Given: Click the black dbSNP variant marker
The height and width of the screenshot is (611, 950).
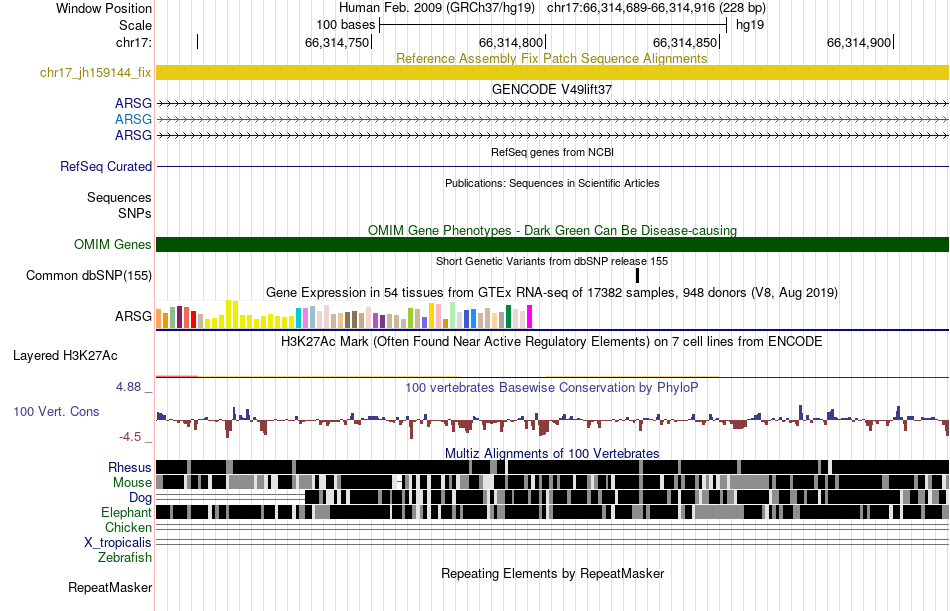Looking at the screenshot, I should pos(637,275).
